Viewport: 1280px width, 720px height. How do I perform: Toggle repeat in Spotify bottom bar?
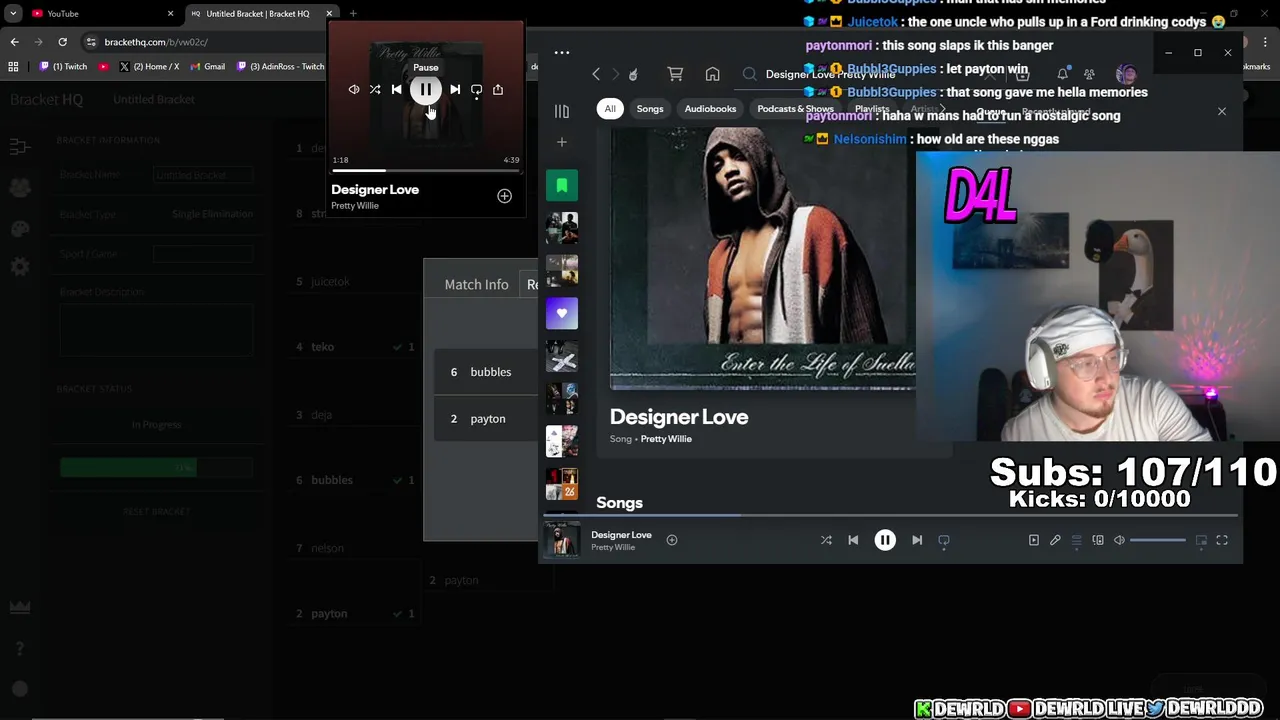944,540
